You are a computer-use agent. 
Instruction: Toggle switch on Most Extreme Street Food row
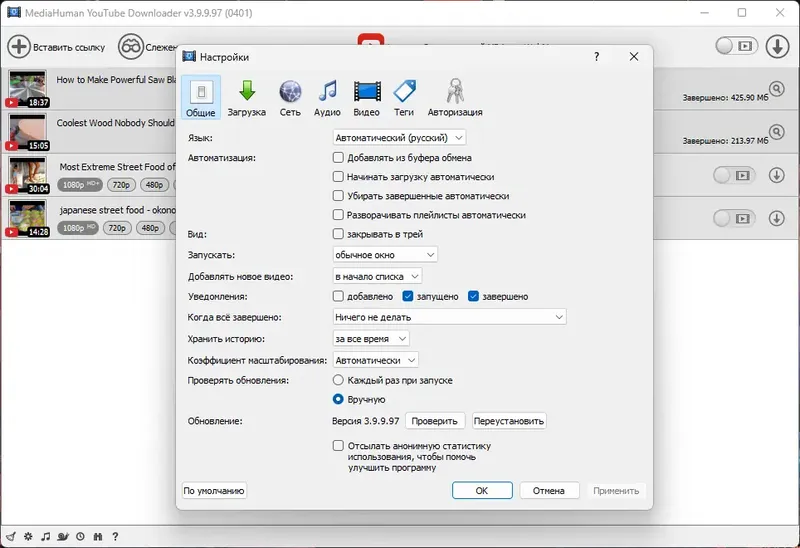click(733, 176)
